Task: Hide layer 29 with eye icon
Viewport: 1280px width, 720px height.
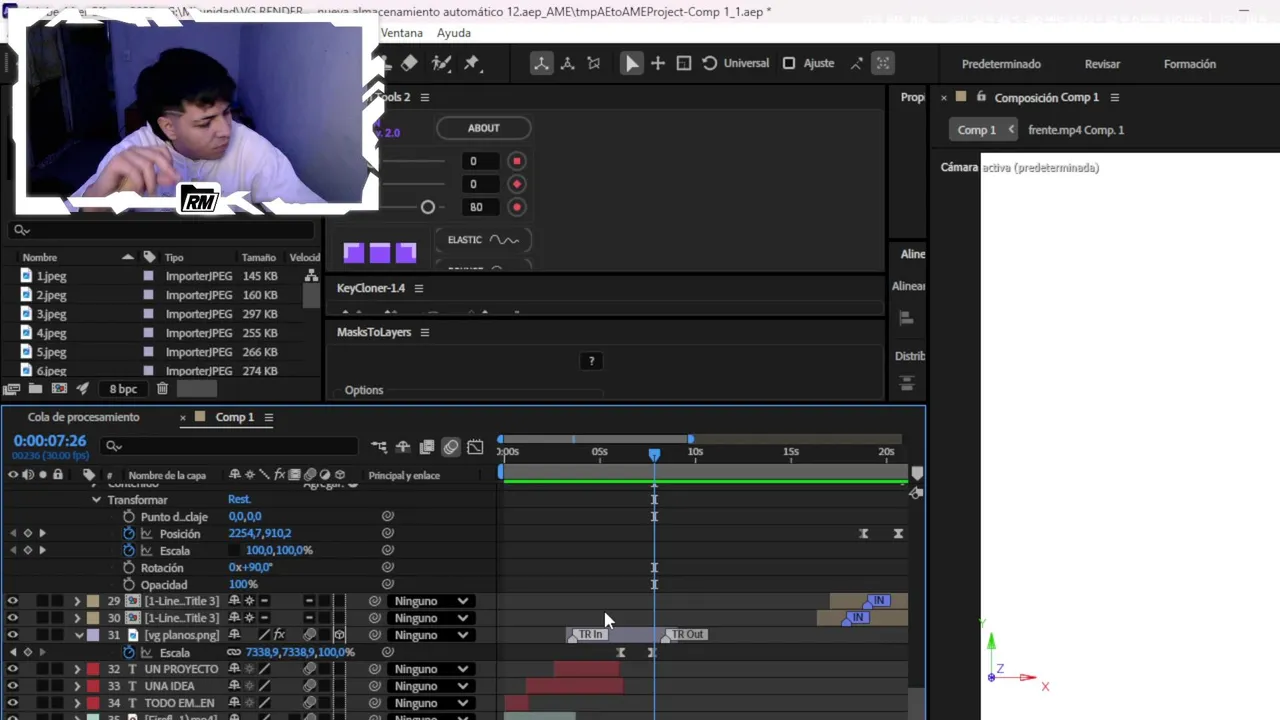Action: point(13,601)
